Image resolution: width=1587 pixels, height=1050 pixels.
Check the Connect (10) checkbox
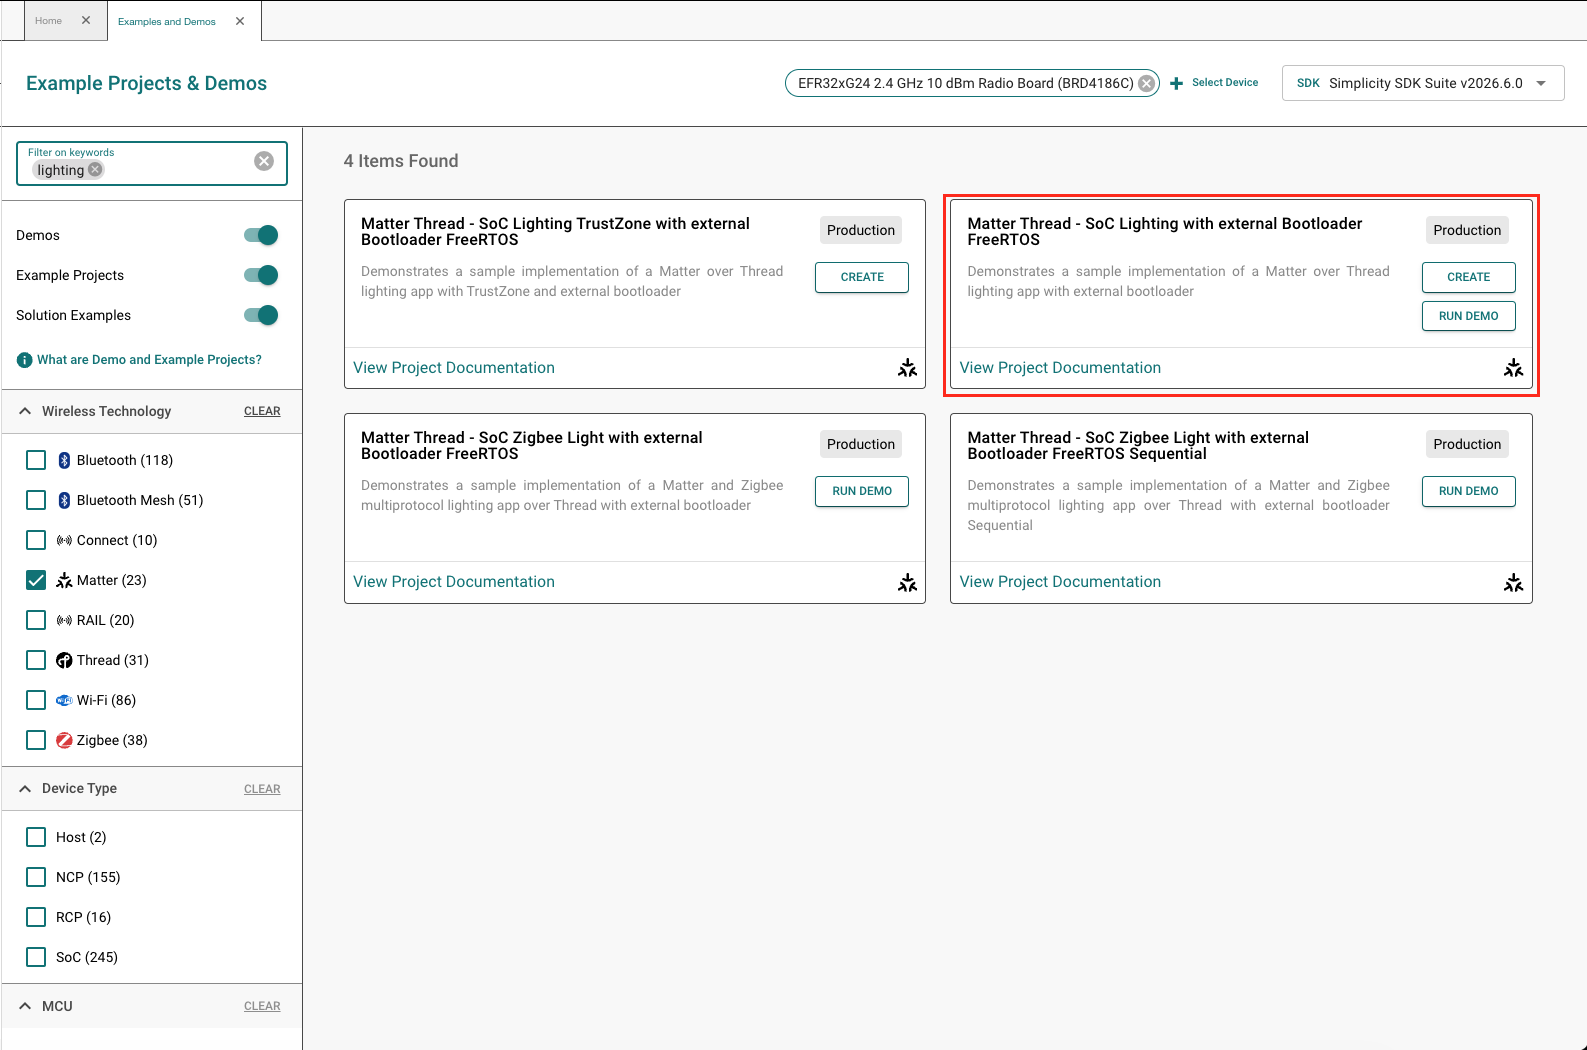tap(36, 540)
